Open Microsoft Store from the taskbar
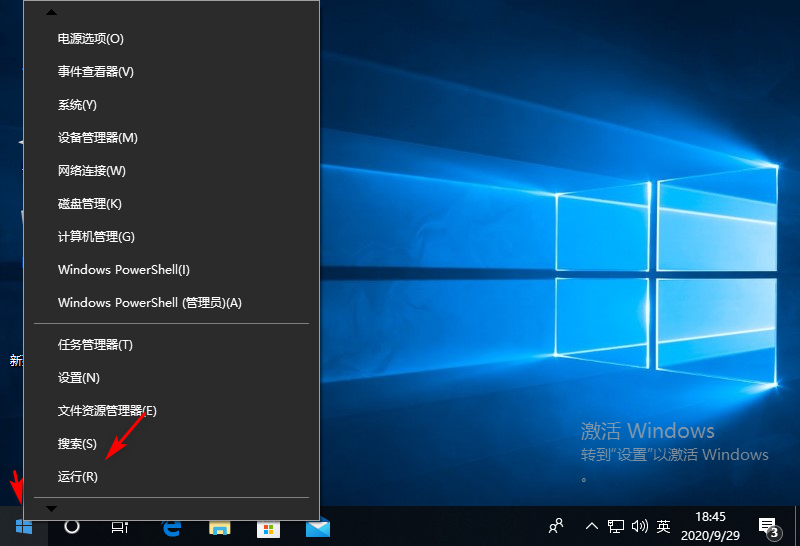 [x=268, y=526]
